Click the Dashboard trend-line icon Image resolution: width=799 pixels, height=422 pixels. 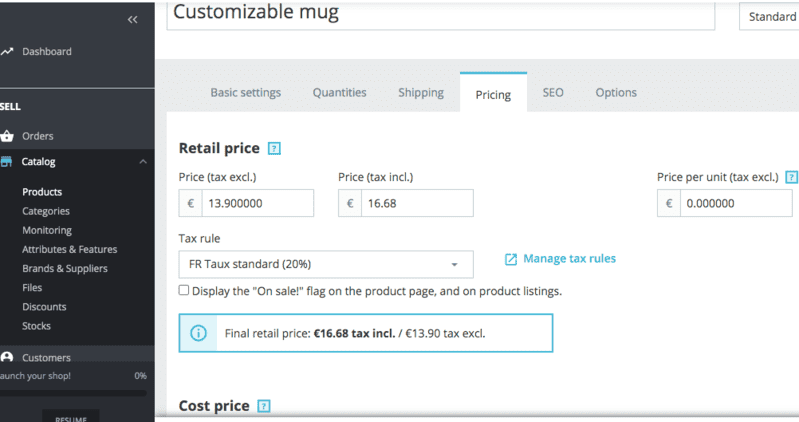(7, 51)
